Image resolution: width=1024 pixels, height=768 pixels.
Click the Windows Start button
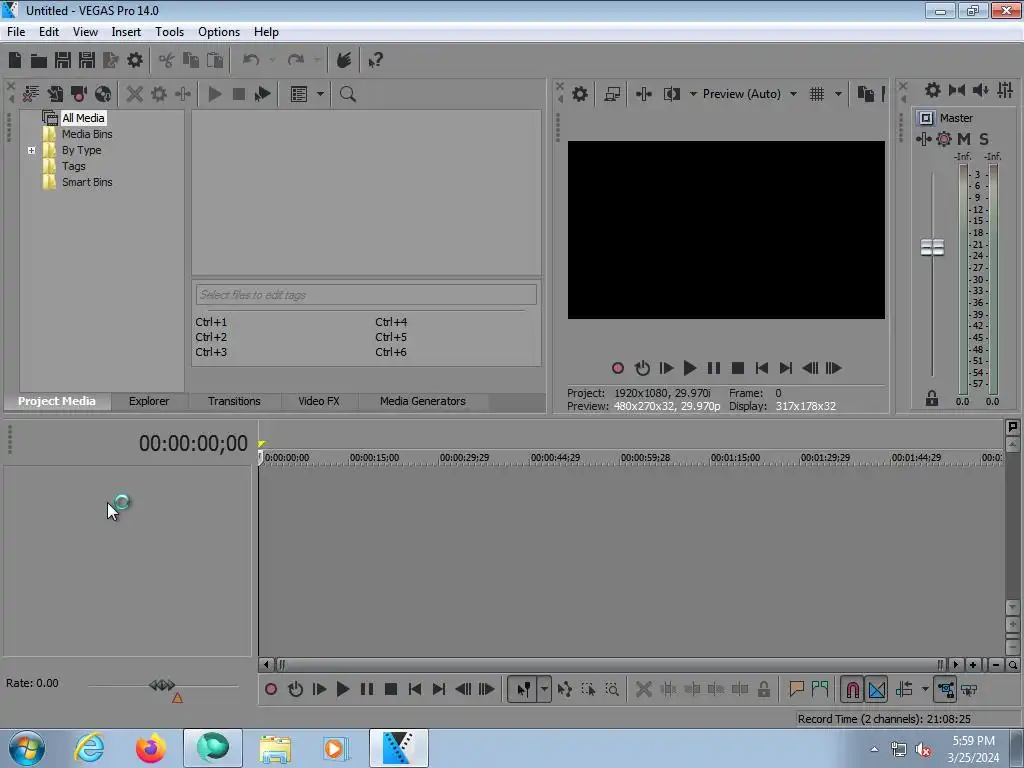coord(27,748)
